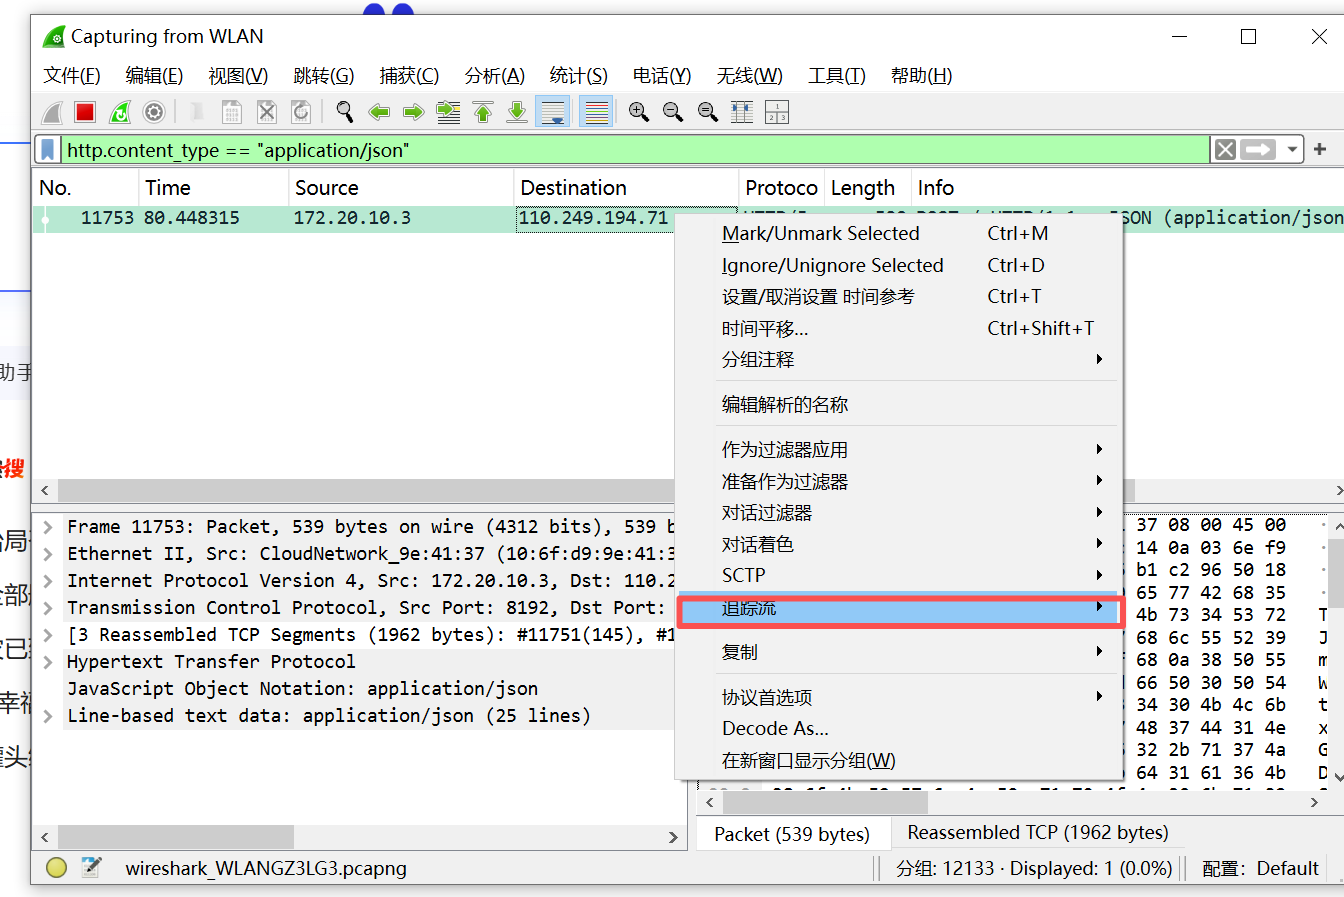The width and height of the screenshot is (1344, 897).
Task: Sort the packet list by the Destination column
Action: click(x=626, y=188)
